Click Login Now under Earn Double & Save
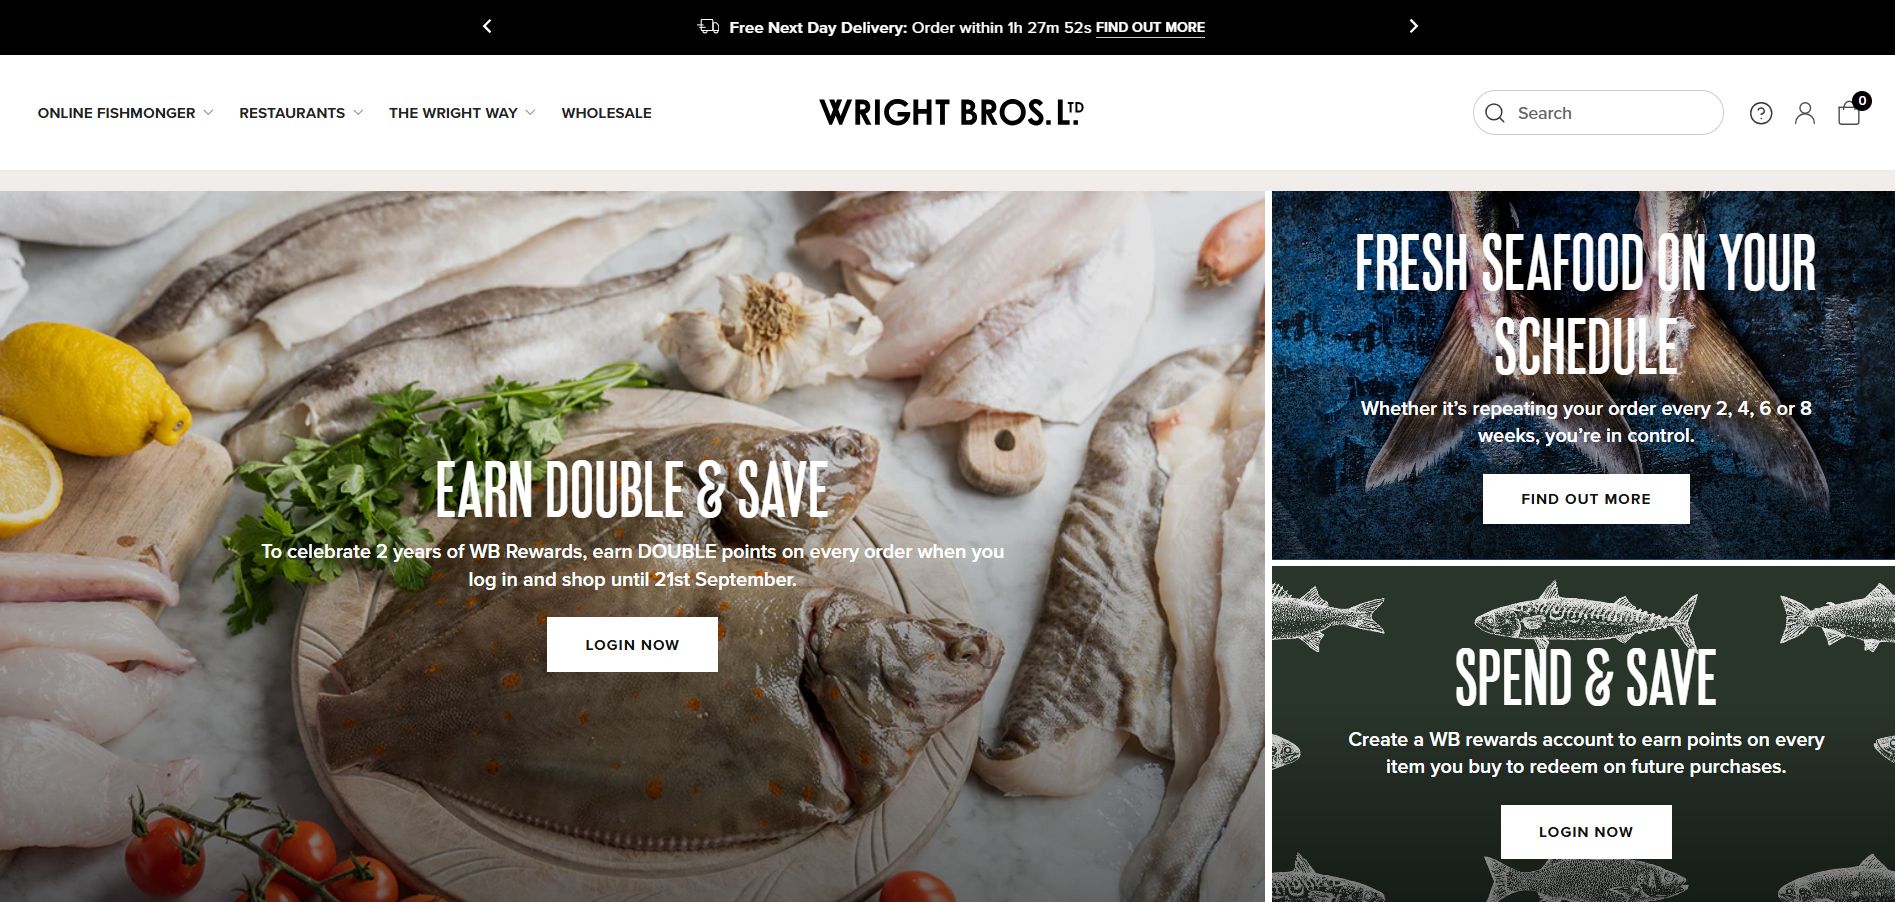The image size is (1895, 902). pos(632,645)
